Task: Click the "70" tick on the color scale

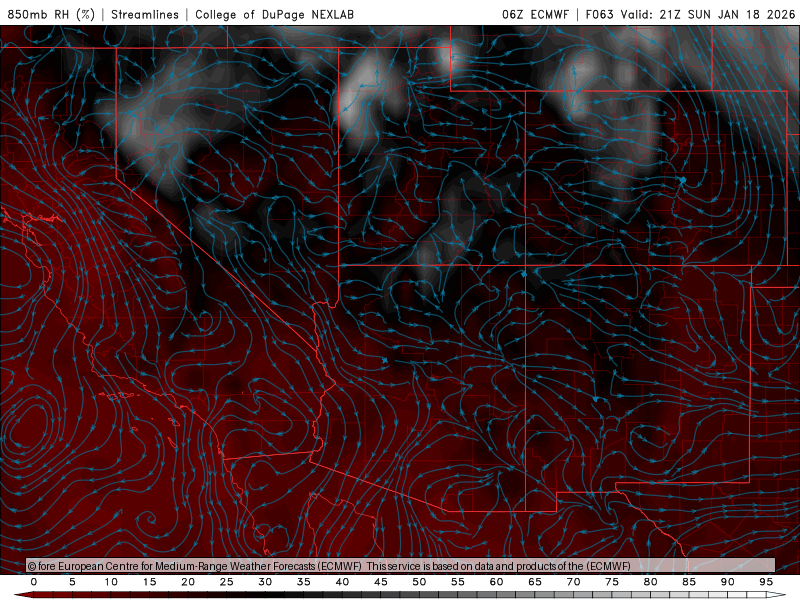Action: 573,582
